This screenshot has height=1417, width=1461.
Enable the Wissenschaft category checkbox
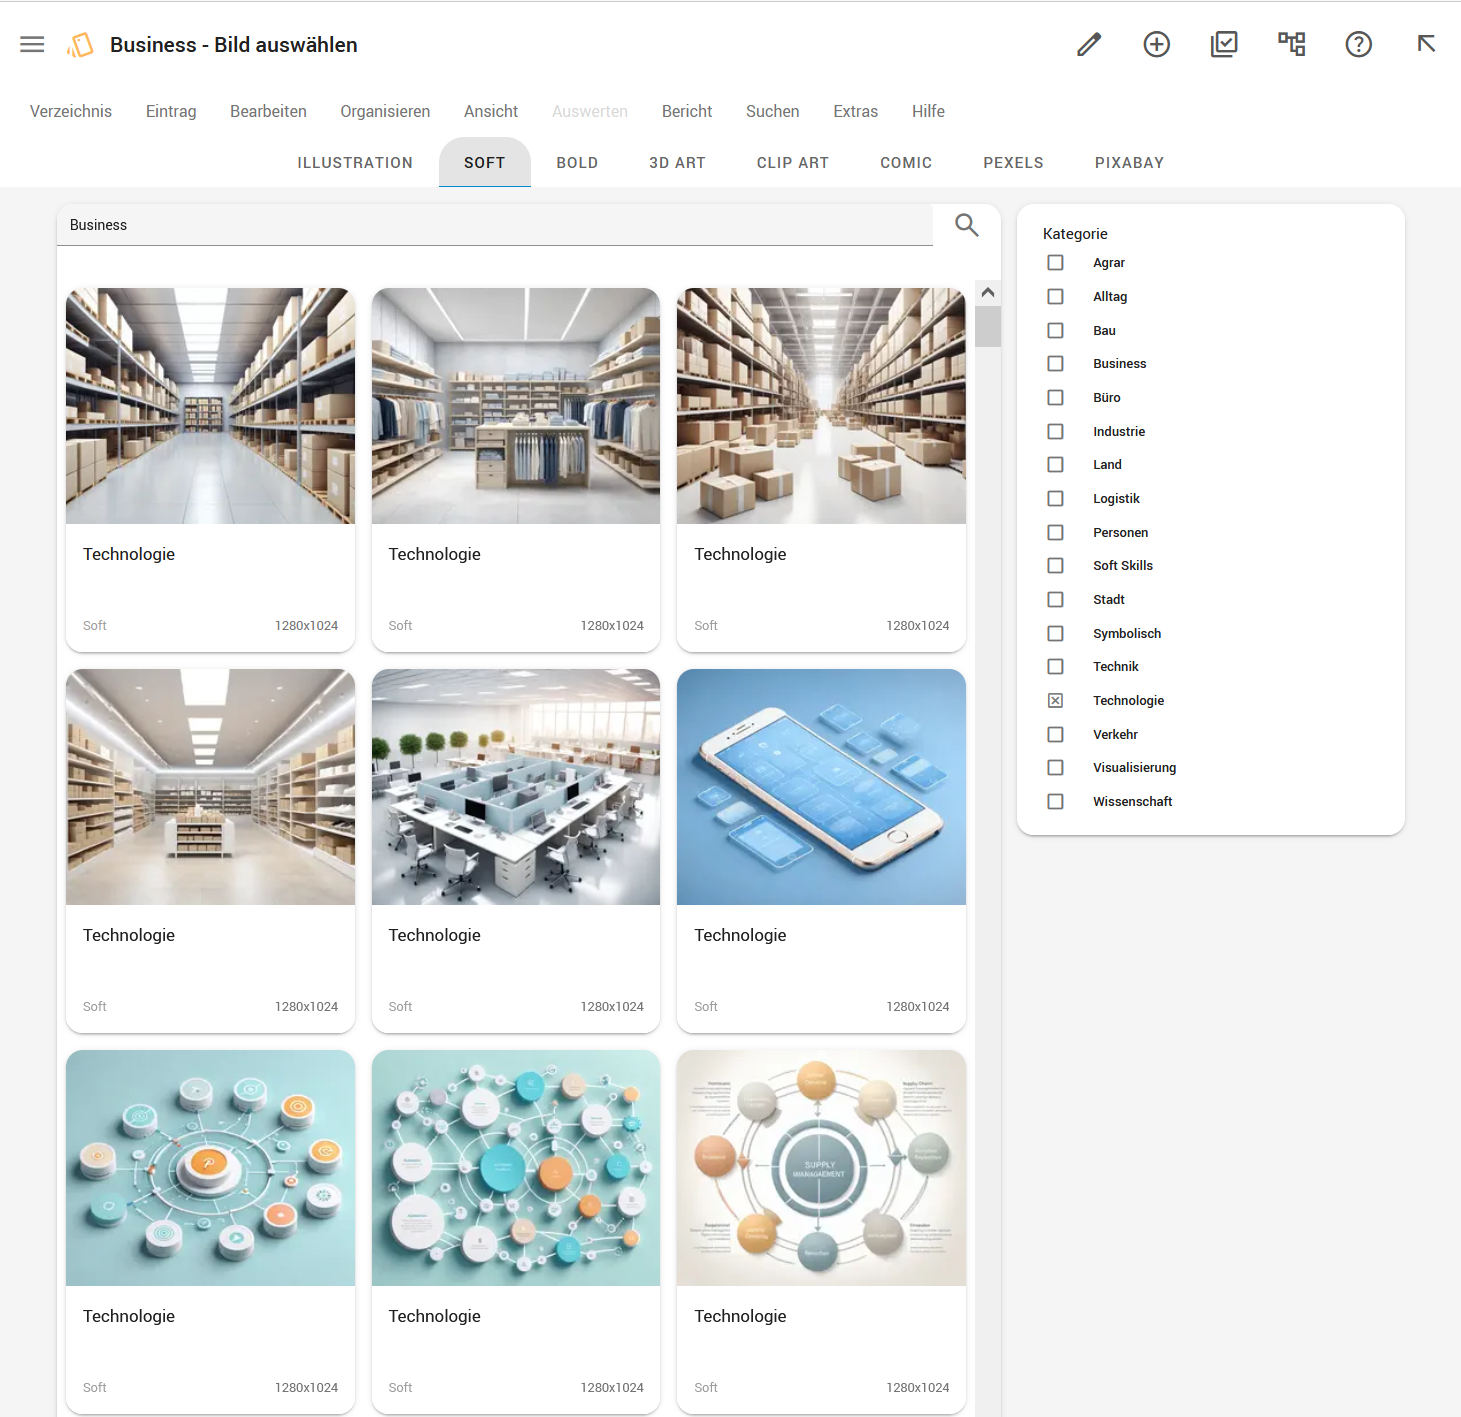pos(1055,802)
